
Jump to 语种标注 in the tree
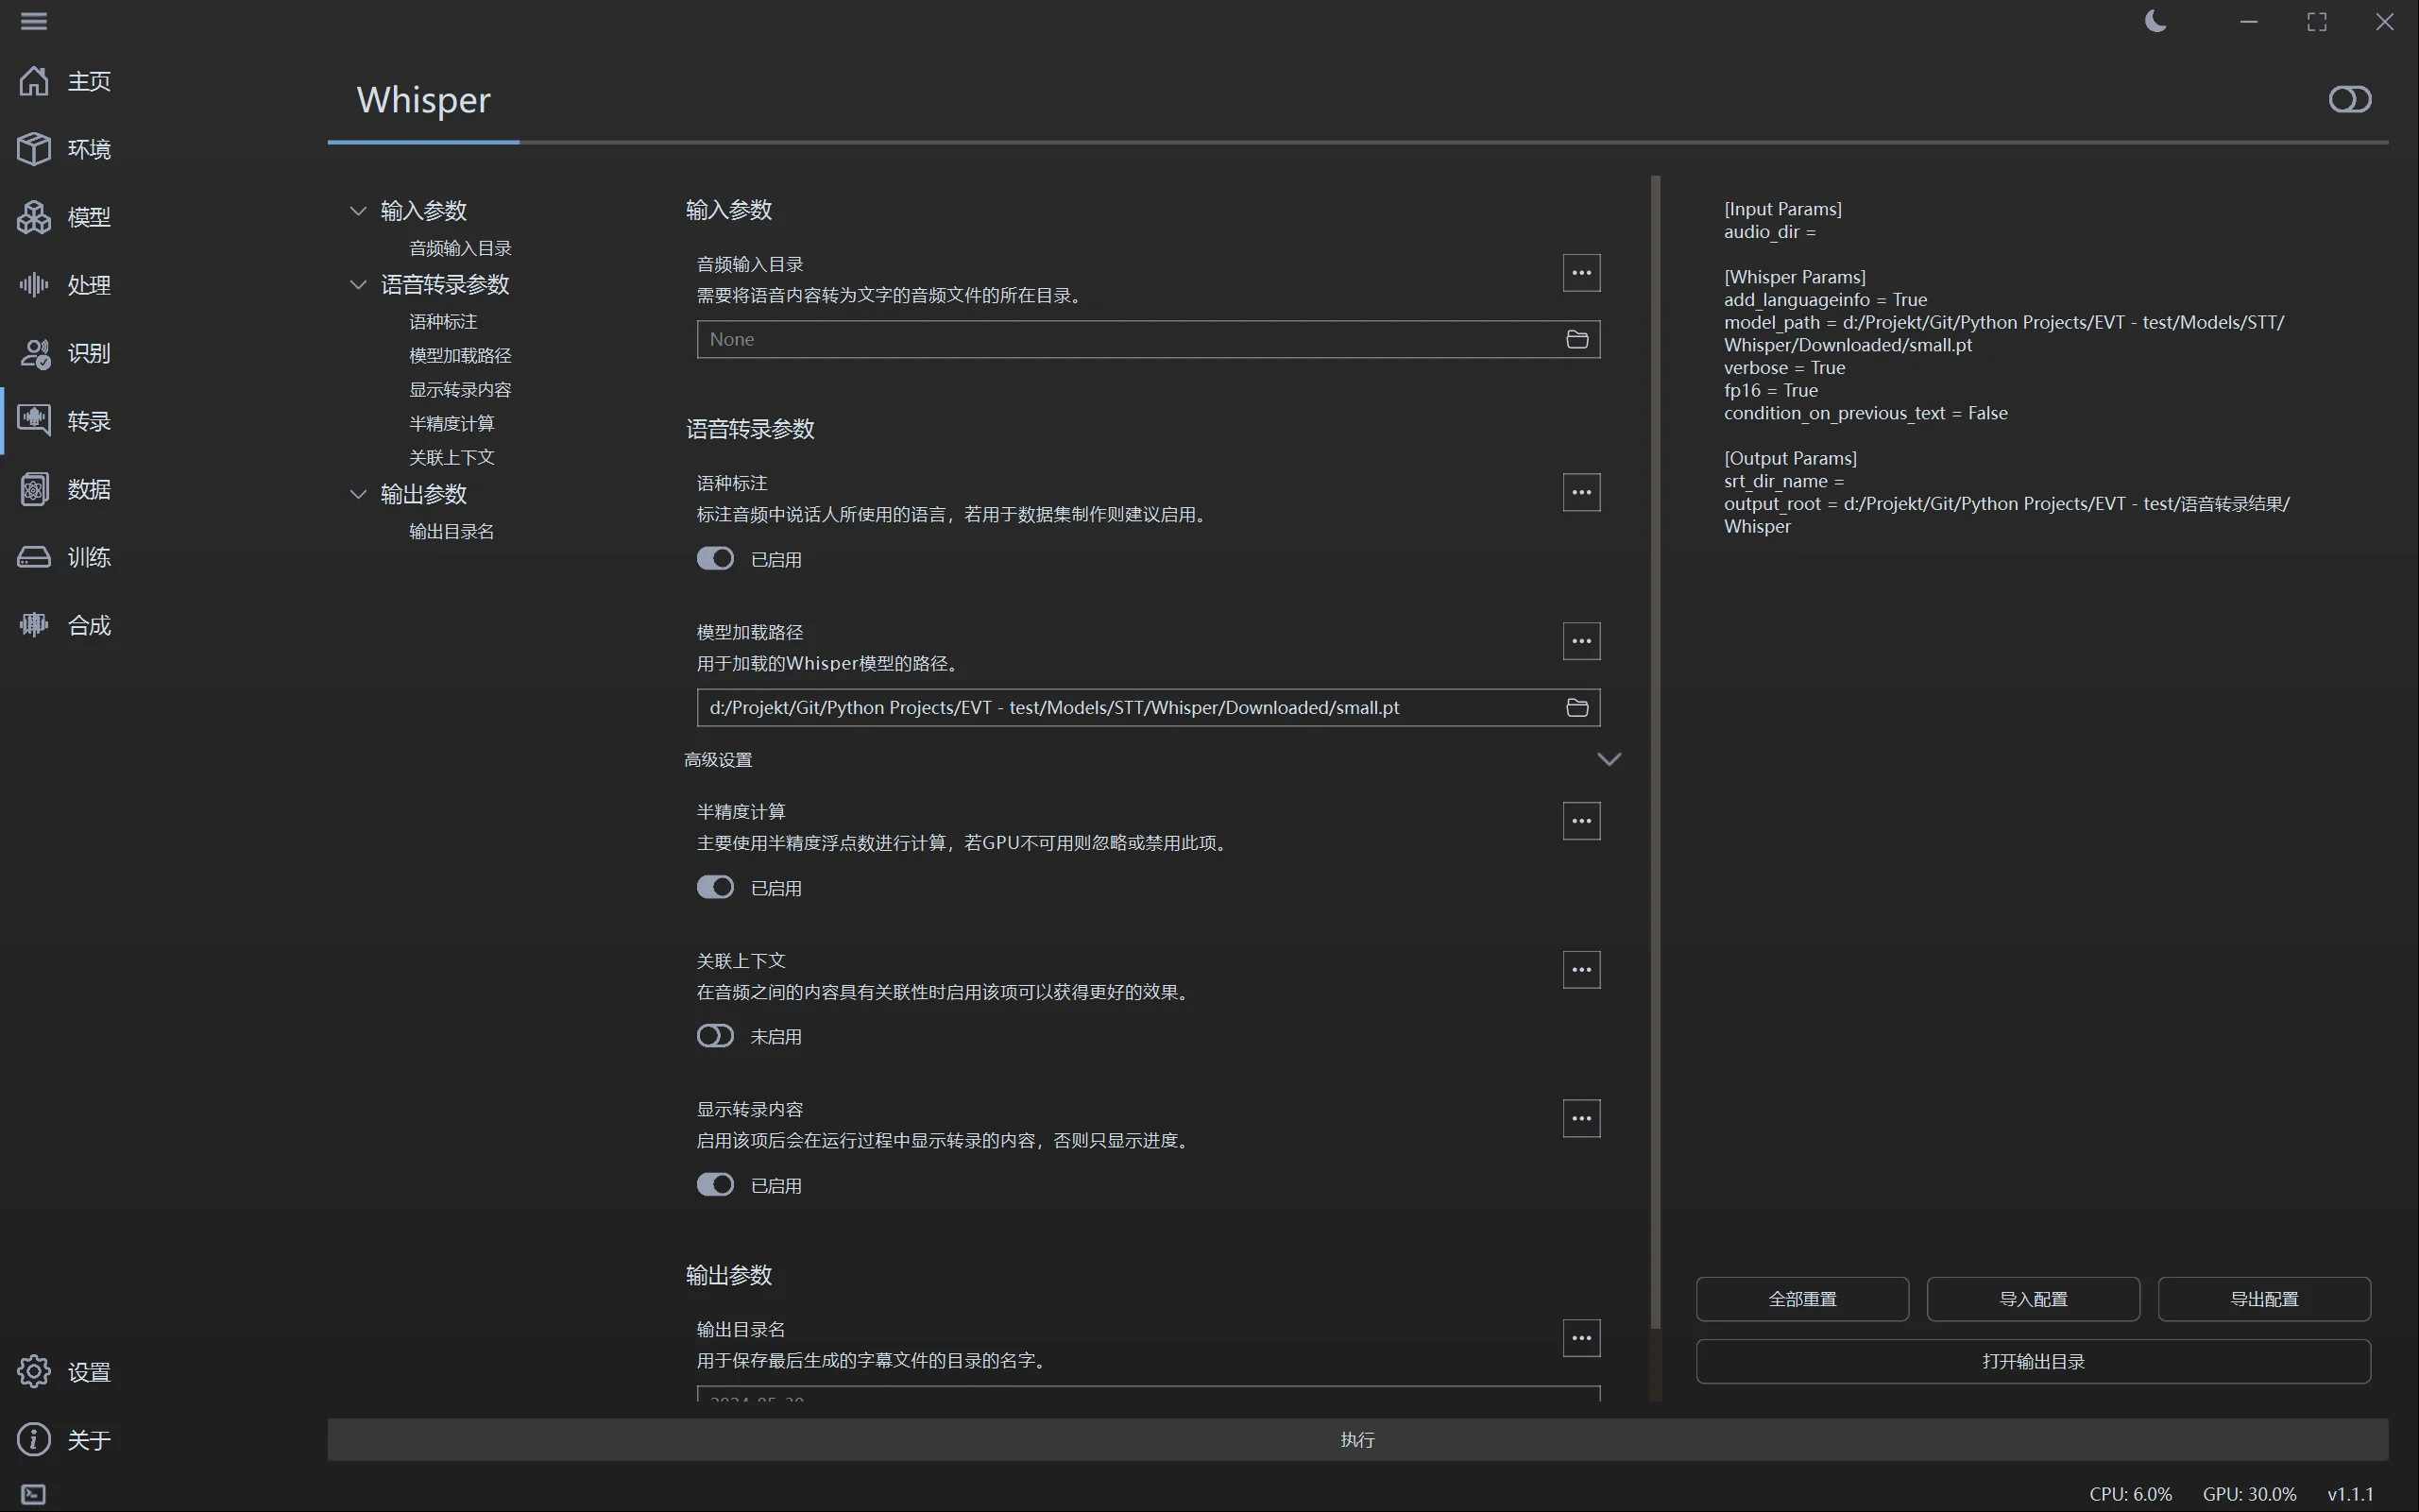pyautogui.click(x=443, y=322)
